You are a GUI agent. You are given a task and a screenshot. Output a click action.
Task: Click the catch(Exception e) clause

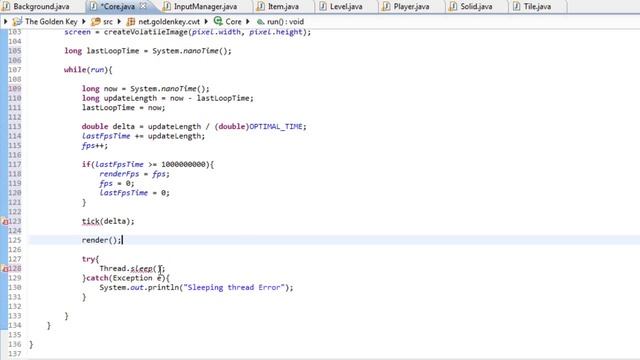click(x=126, y=278)
